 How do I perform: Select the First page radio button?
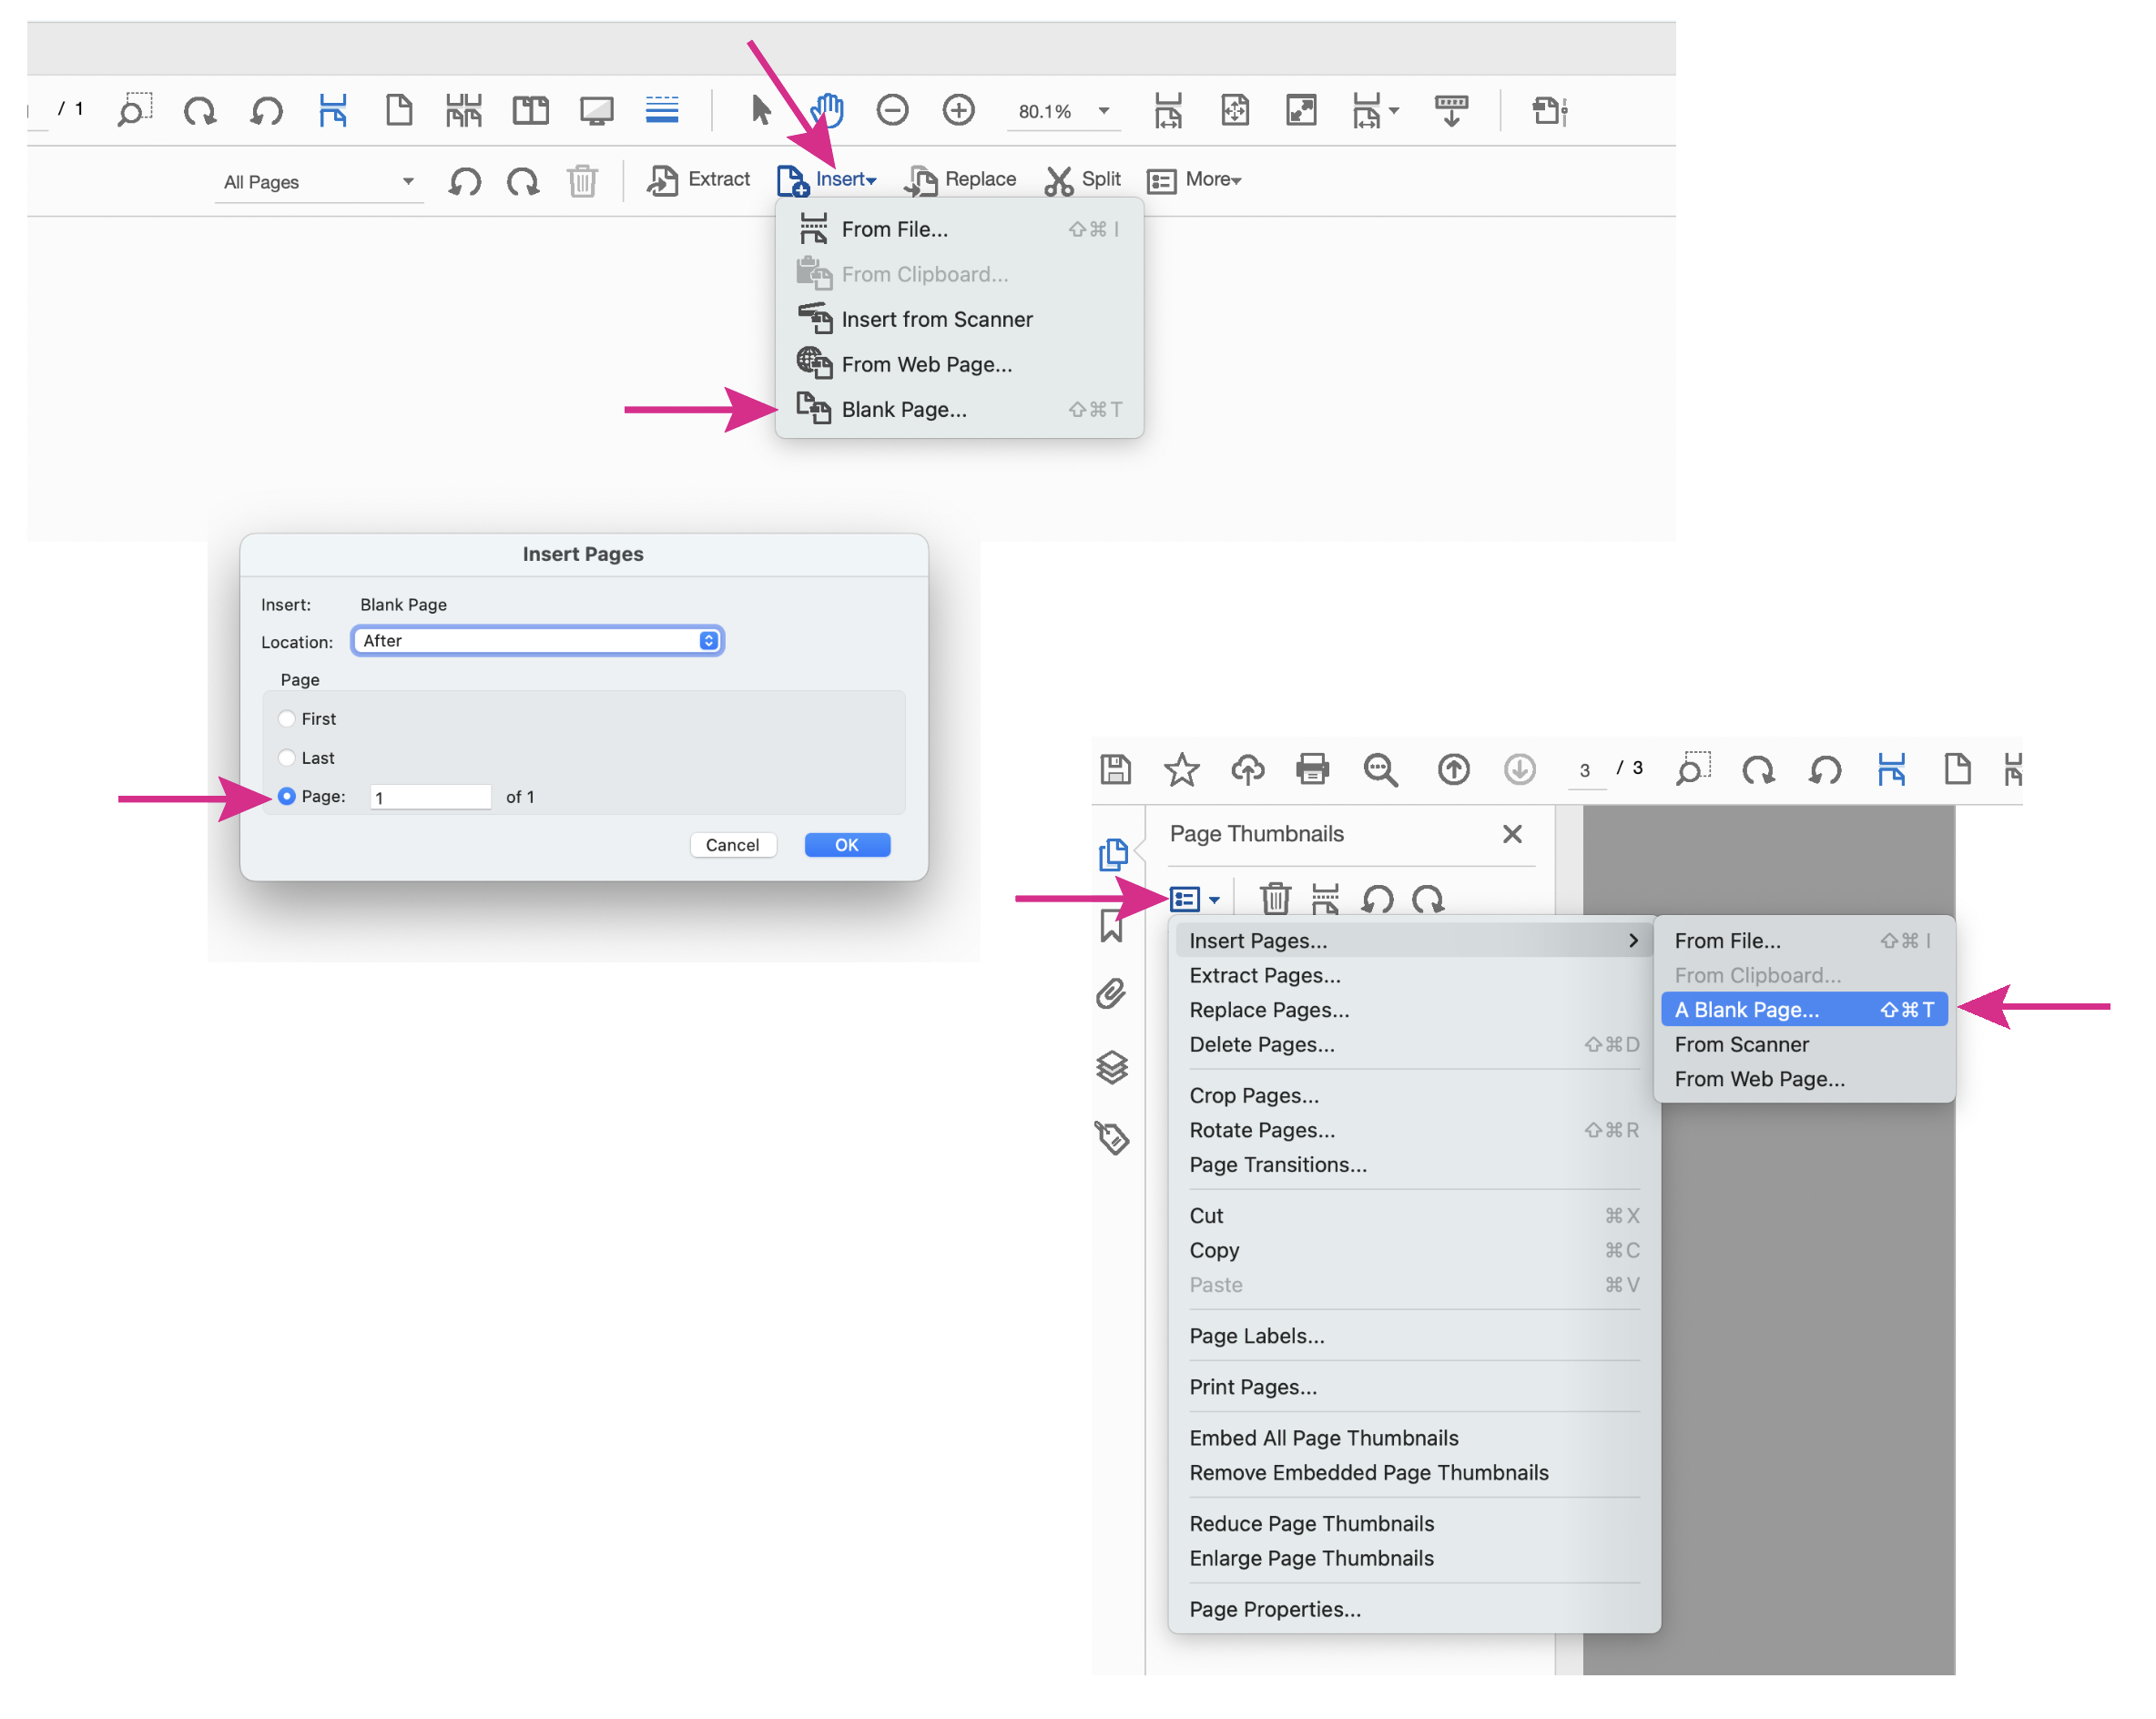[x=287, y=719]
